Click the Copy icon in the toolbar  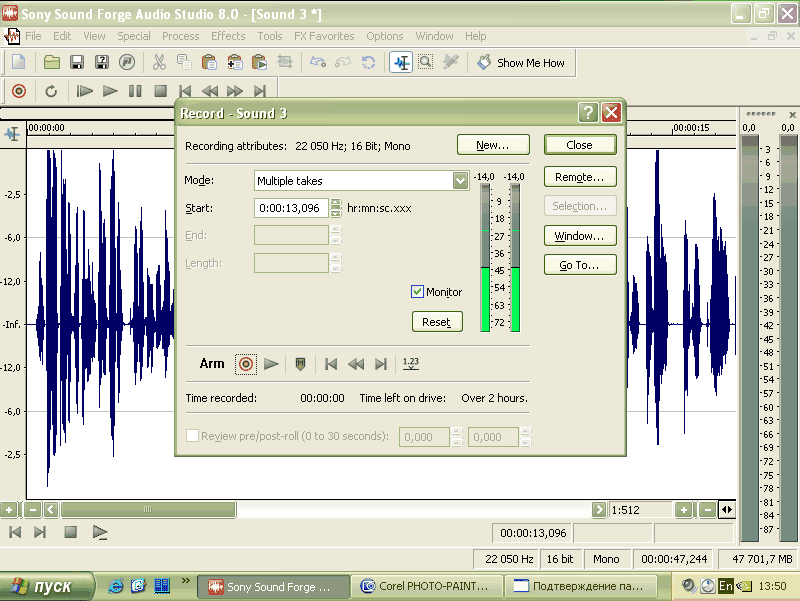(x=184, y=63)
